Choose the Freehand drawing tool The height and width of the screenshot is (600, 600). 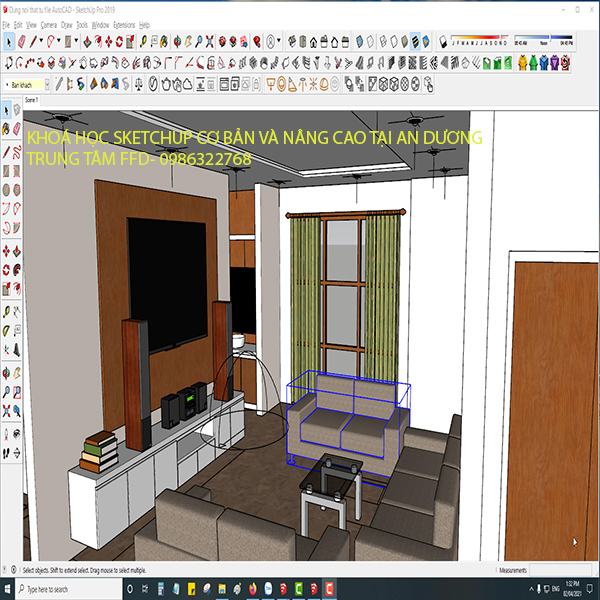click(x=17, y=152)
